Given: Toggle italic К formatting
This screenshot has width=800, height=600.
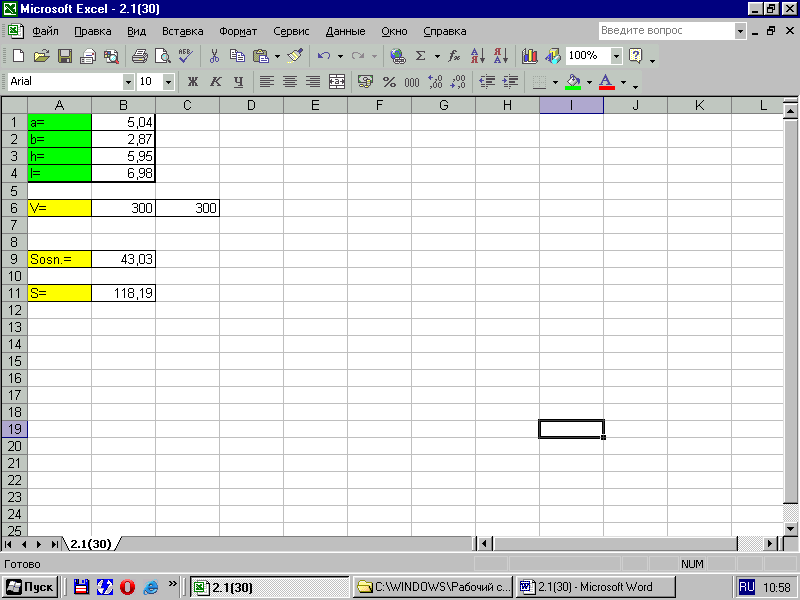Looking at the screenshot, I should [x=216, y=82].
